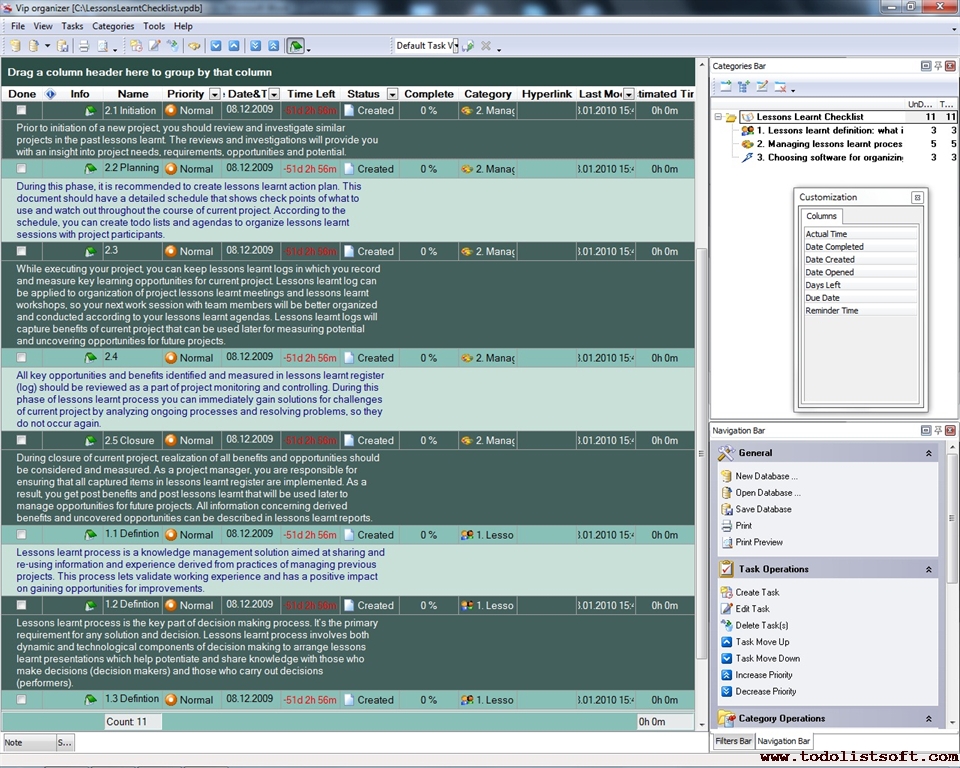Click the double down-arrow Decrease Priority toolbar icon
This screenshot has width=960, height=768.
click(255, 46)
